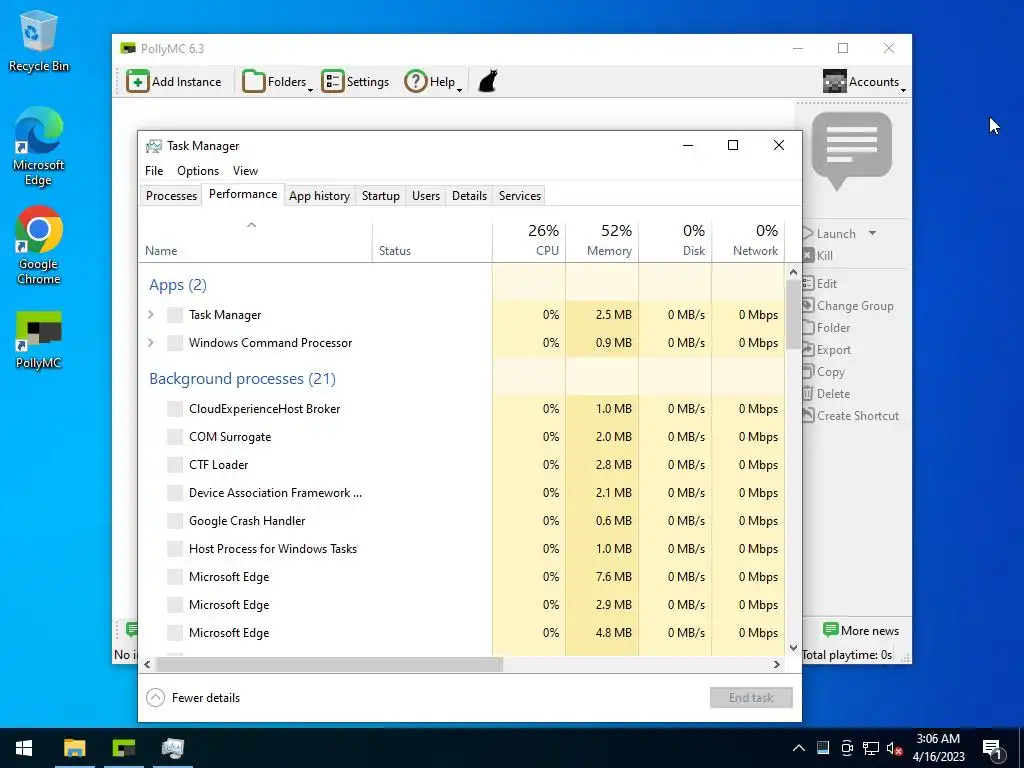Sort processes by the Name column
1024x768 pixels.
tap(255, 242)
